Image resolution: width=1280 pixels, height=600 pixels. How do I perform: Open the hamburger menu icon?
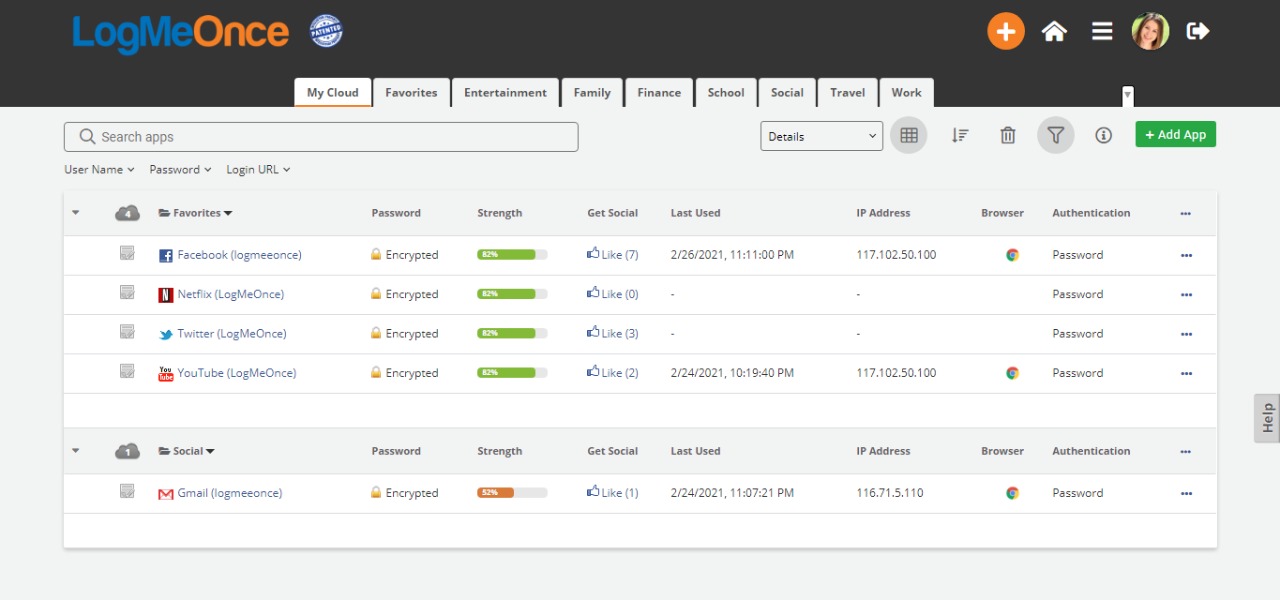click(x=1102, y=31)
